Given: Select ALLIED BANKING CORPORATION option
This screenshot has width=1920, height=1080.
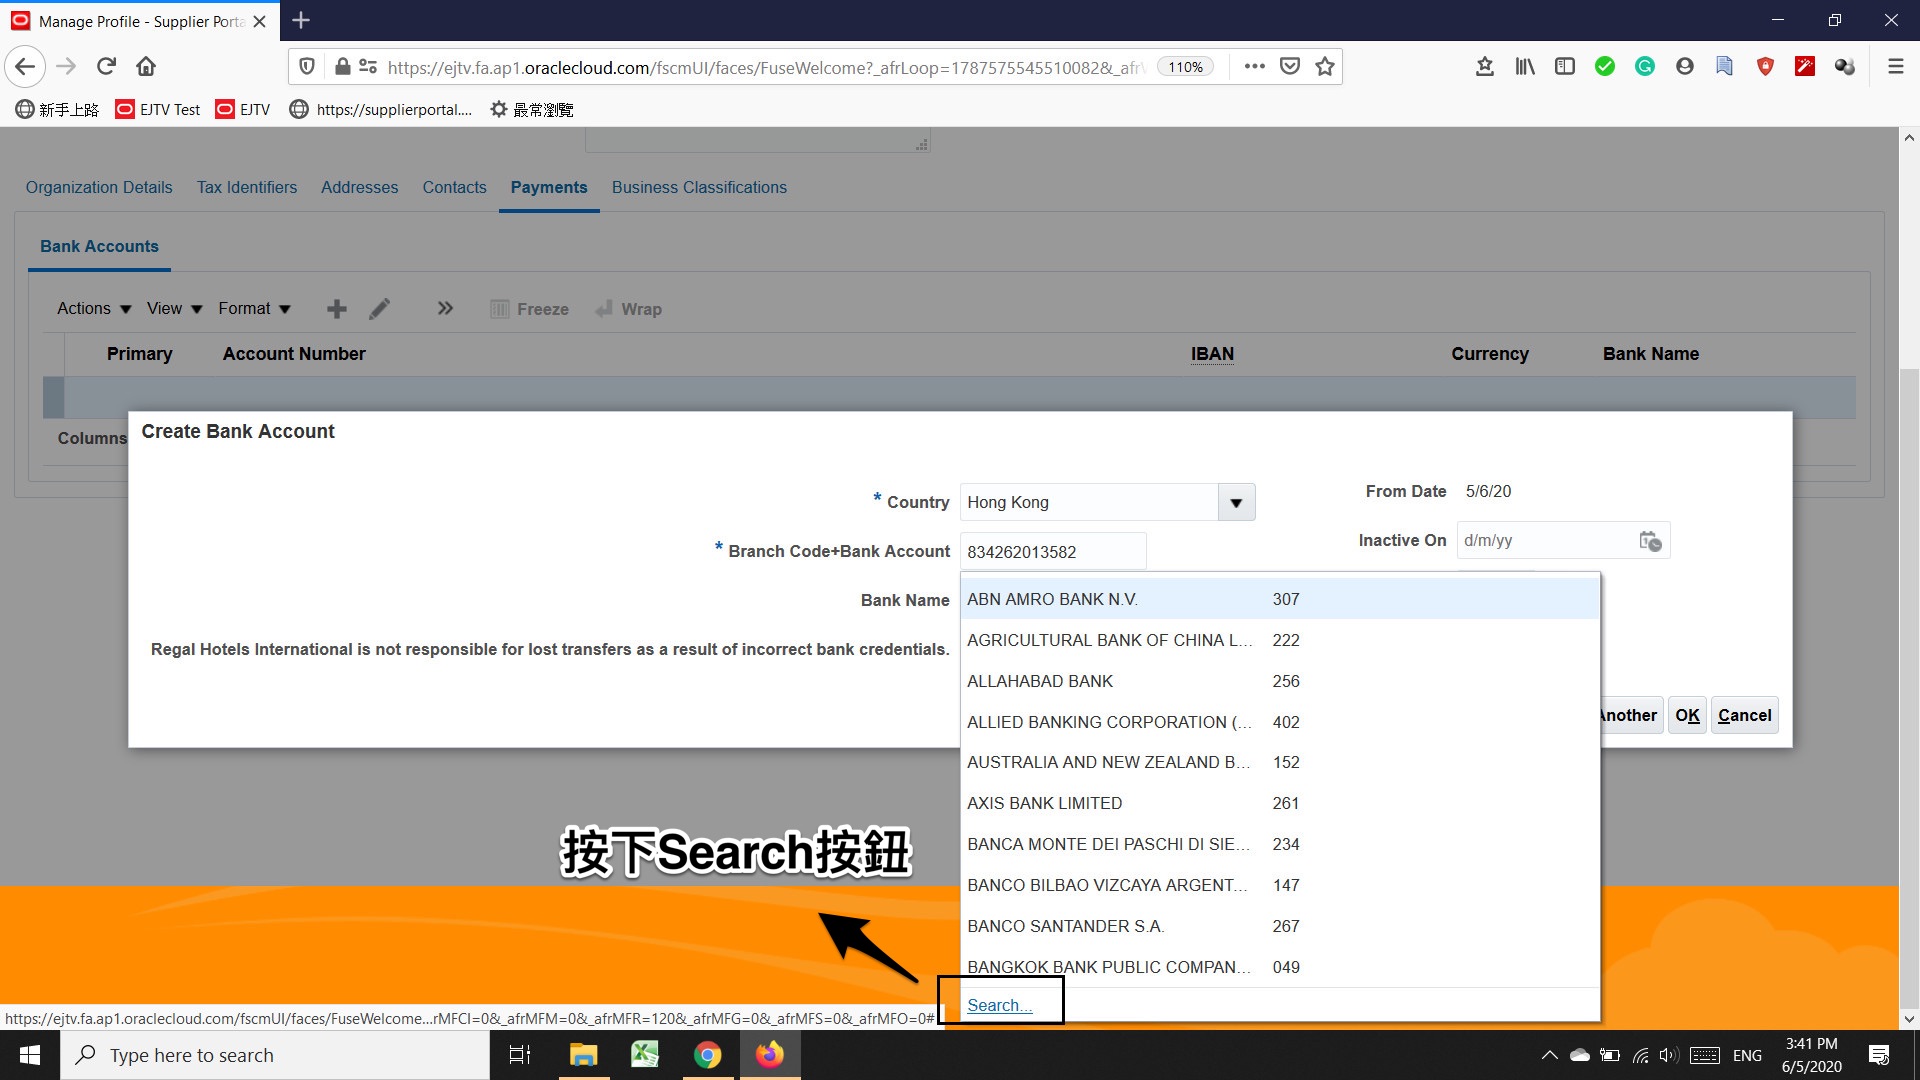Looking at the screenshot, I should [1280, 723].
